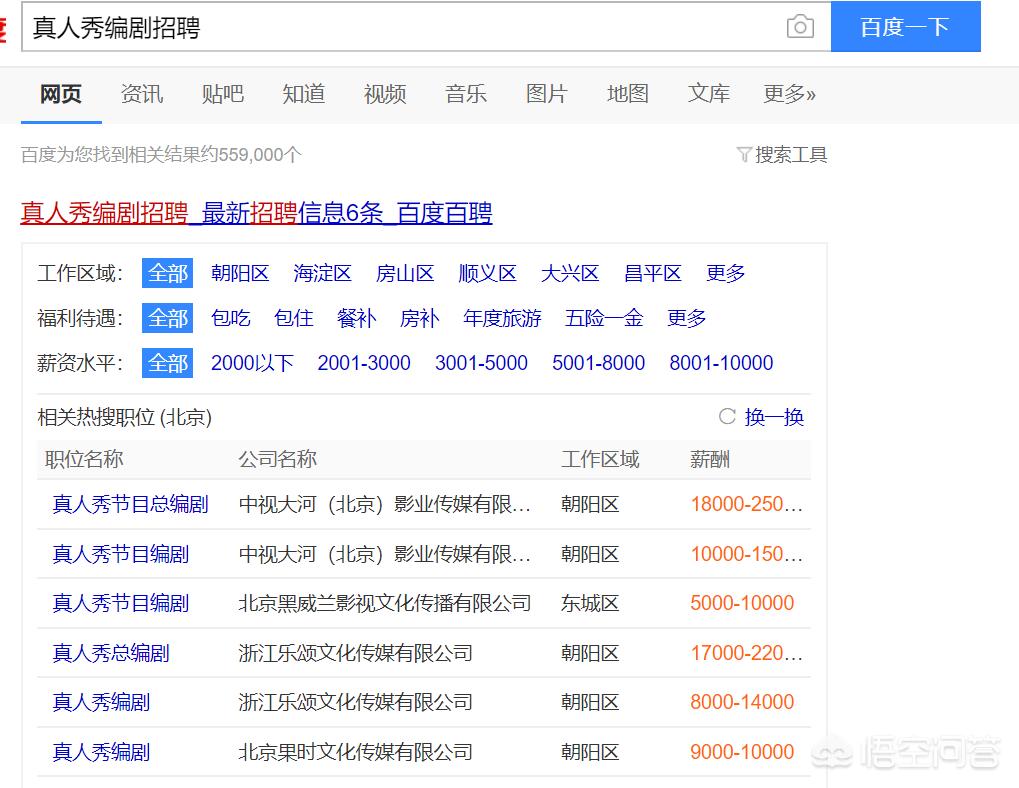1019x788 pixels.
Task: Click the camera image-search icon
Action: pos(800,27)
